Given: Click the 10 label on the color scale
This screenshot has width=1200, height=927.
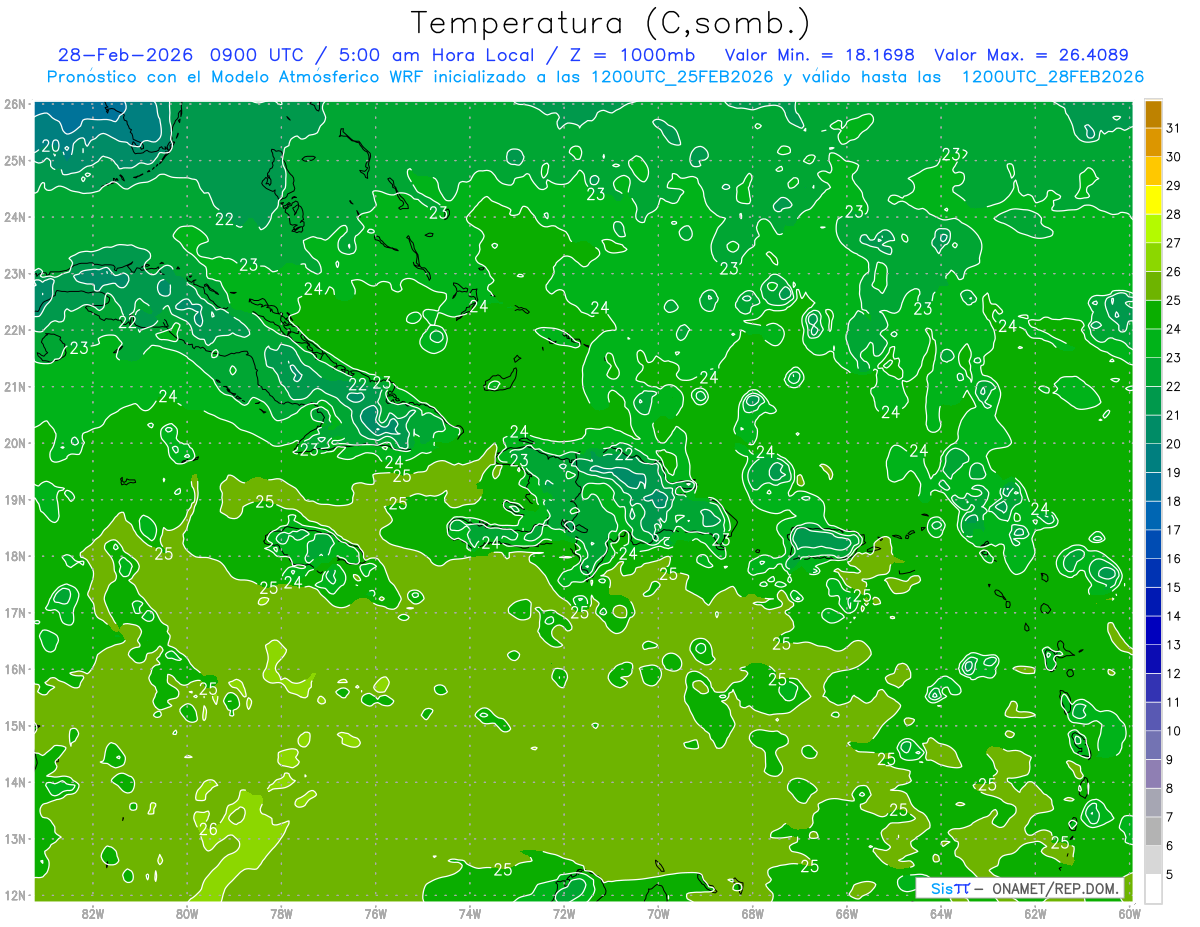Looking at the screenshot, I should tap(1173, 731).
